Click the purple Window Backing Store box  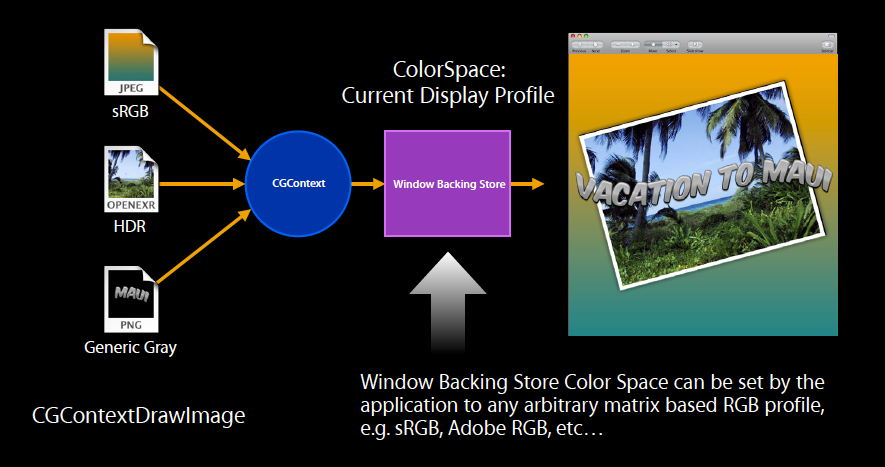pyautogui.click(x=447, y=183)
